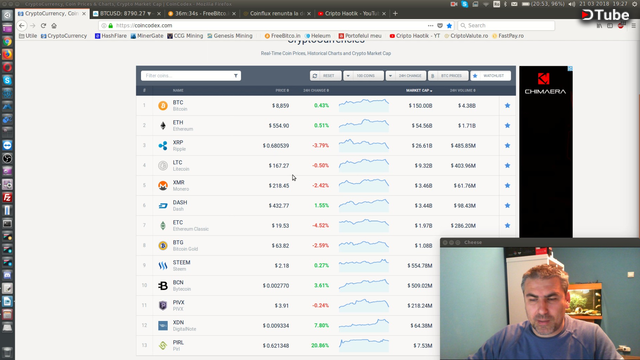Screen dimensions: 640x360
Task: Toggle watchlist star for LTC
Action: (x=507, y=166)
